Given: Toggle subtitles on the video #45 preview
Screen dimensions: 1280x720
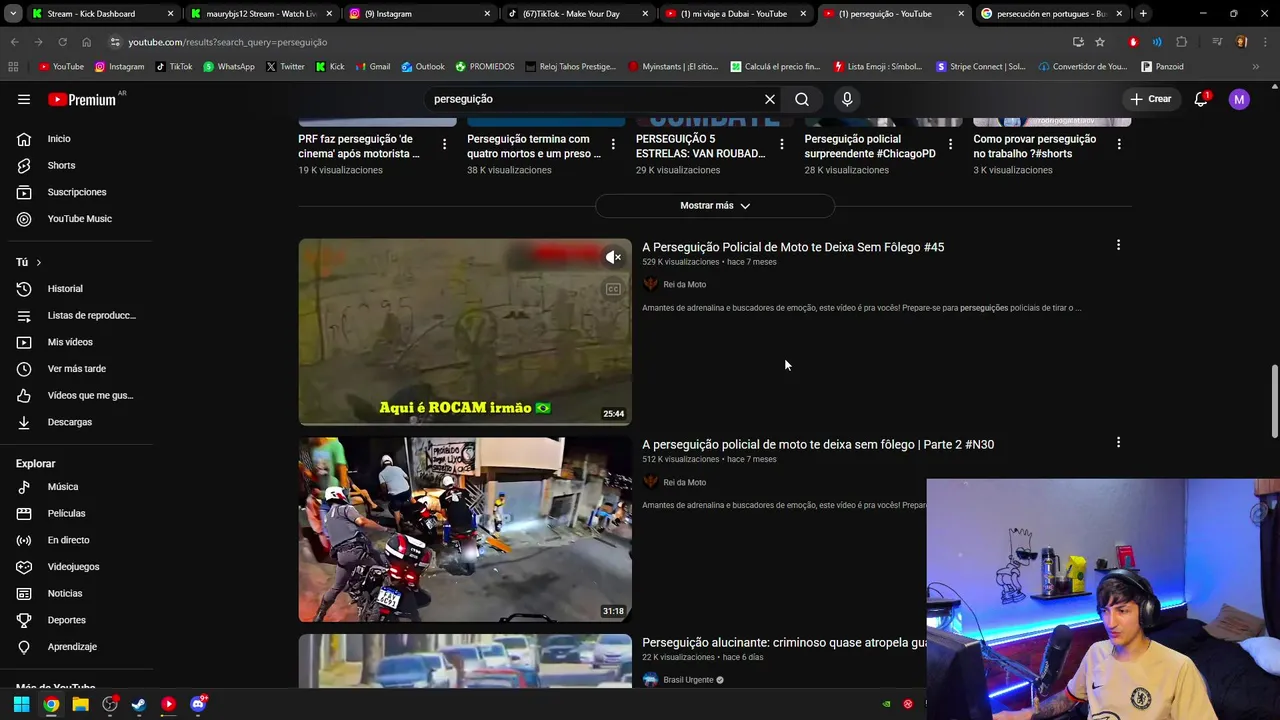Looking at the screenshot, I should (613, 289).
